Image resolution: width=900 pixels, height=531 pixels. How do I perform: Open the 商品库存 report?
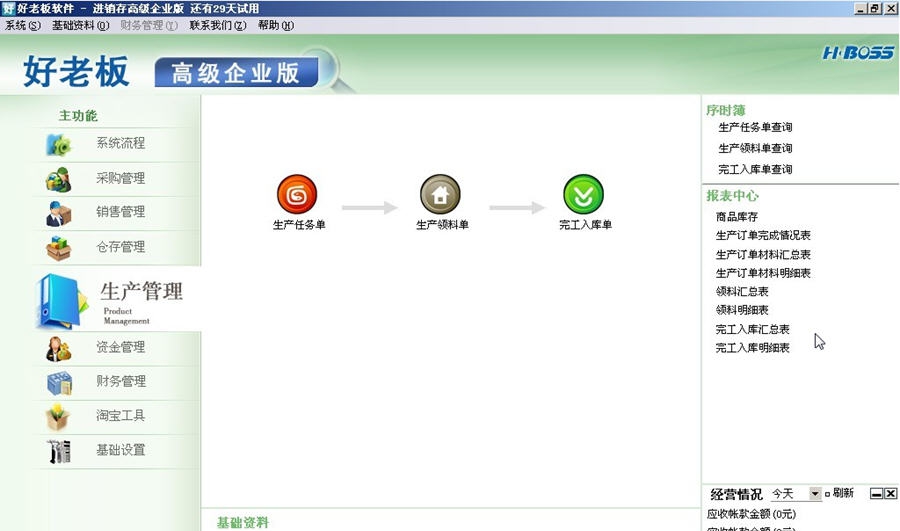(x=737, y=217)
